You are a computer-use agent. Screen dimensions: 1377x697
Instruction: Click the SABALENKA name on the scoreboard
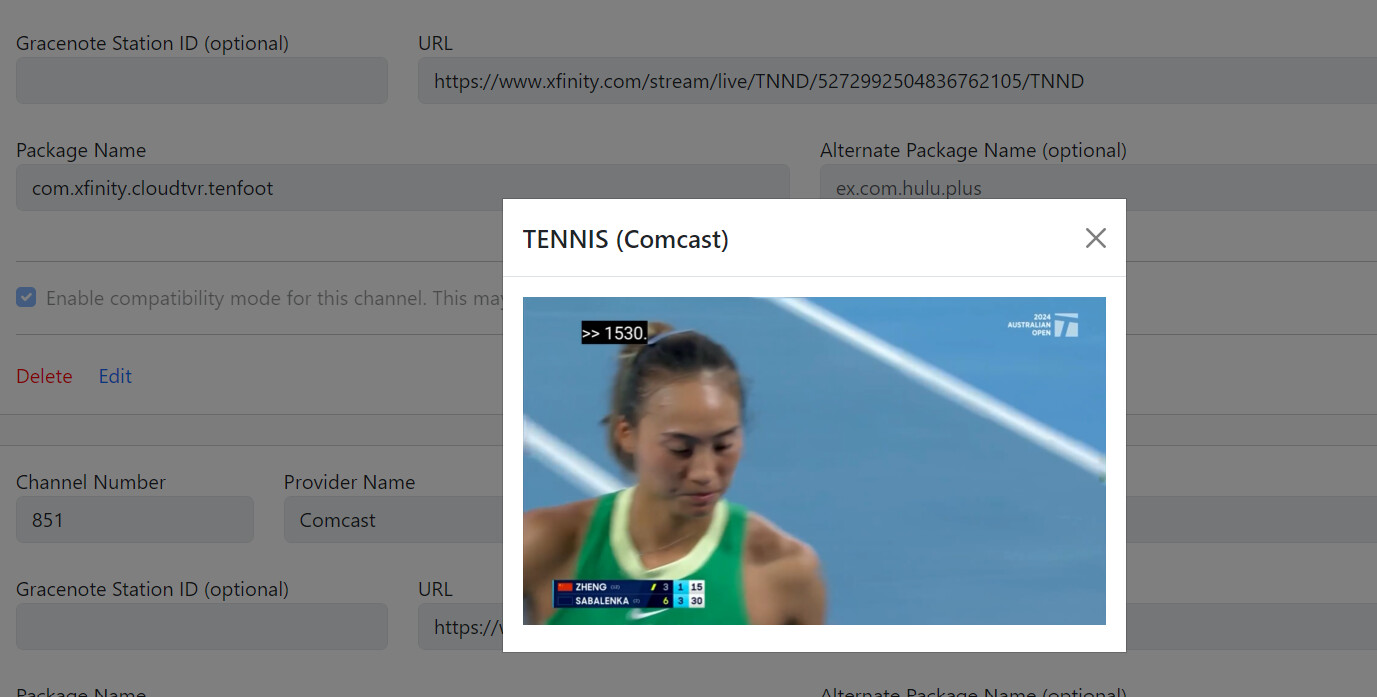601,601
